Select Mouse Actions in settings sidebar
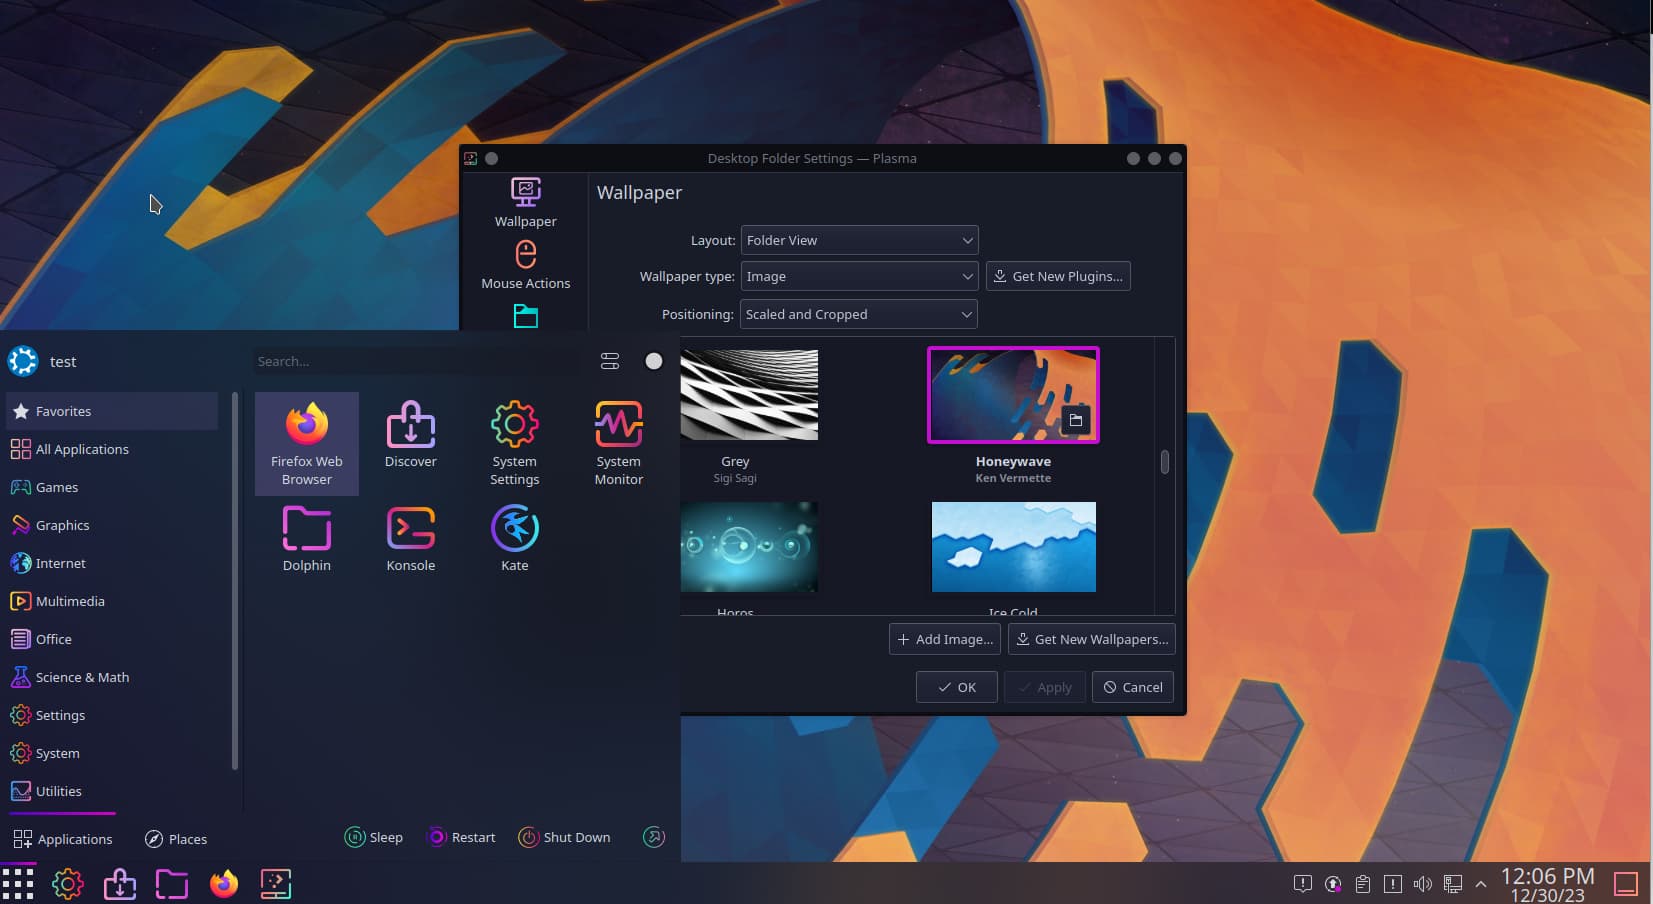The image size is (1653, 904). point(525,265)
